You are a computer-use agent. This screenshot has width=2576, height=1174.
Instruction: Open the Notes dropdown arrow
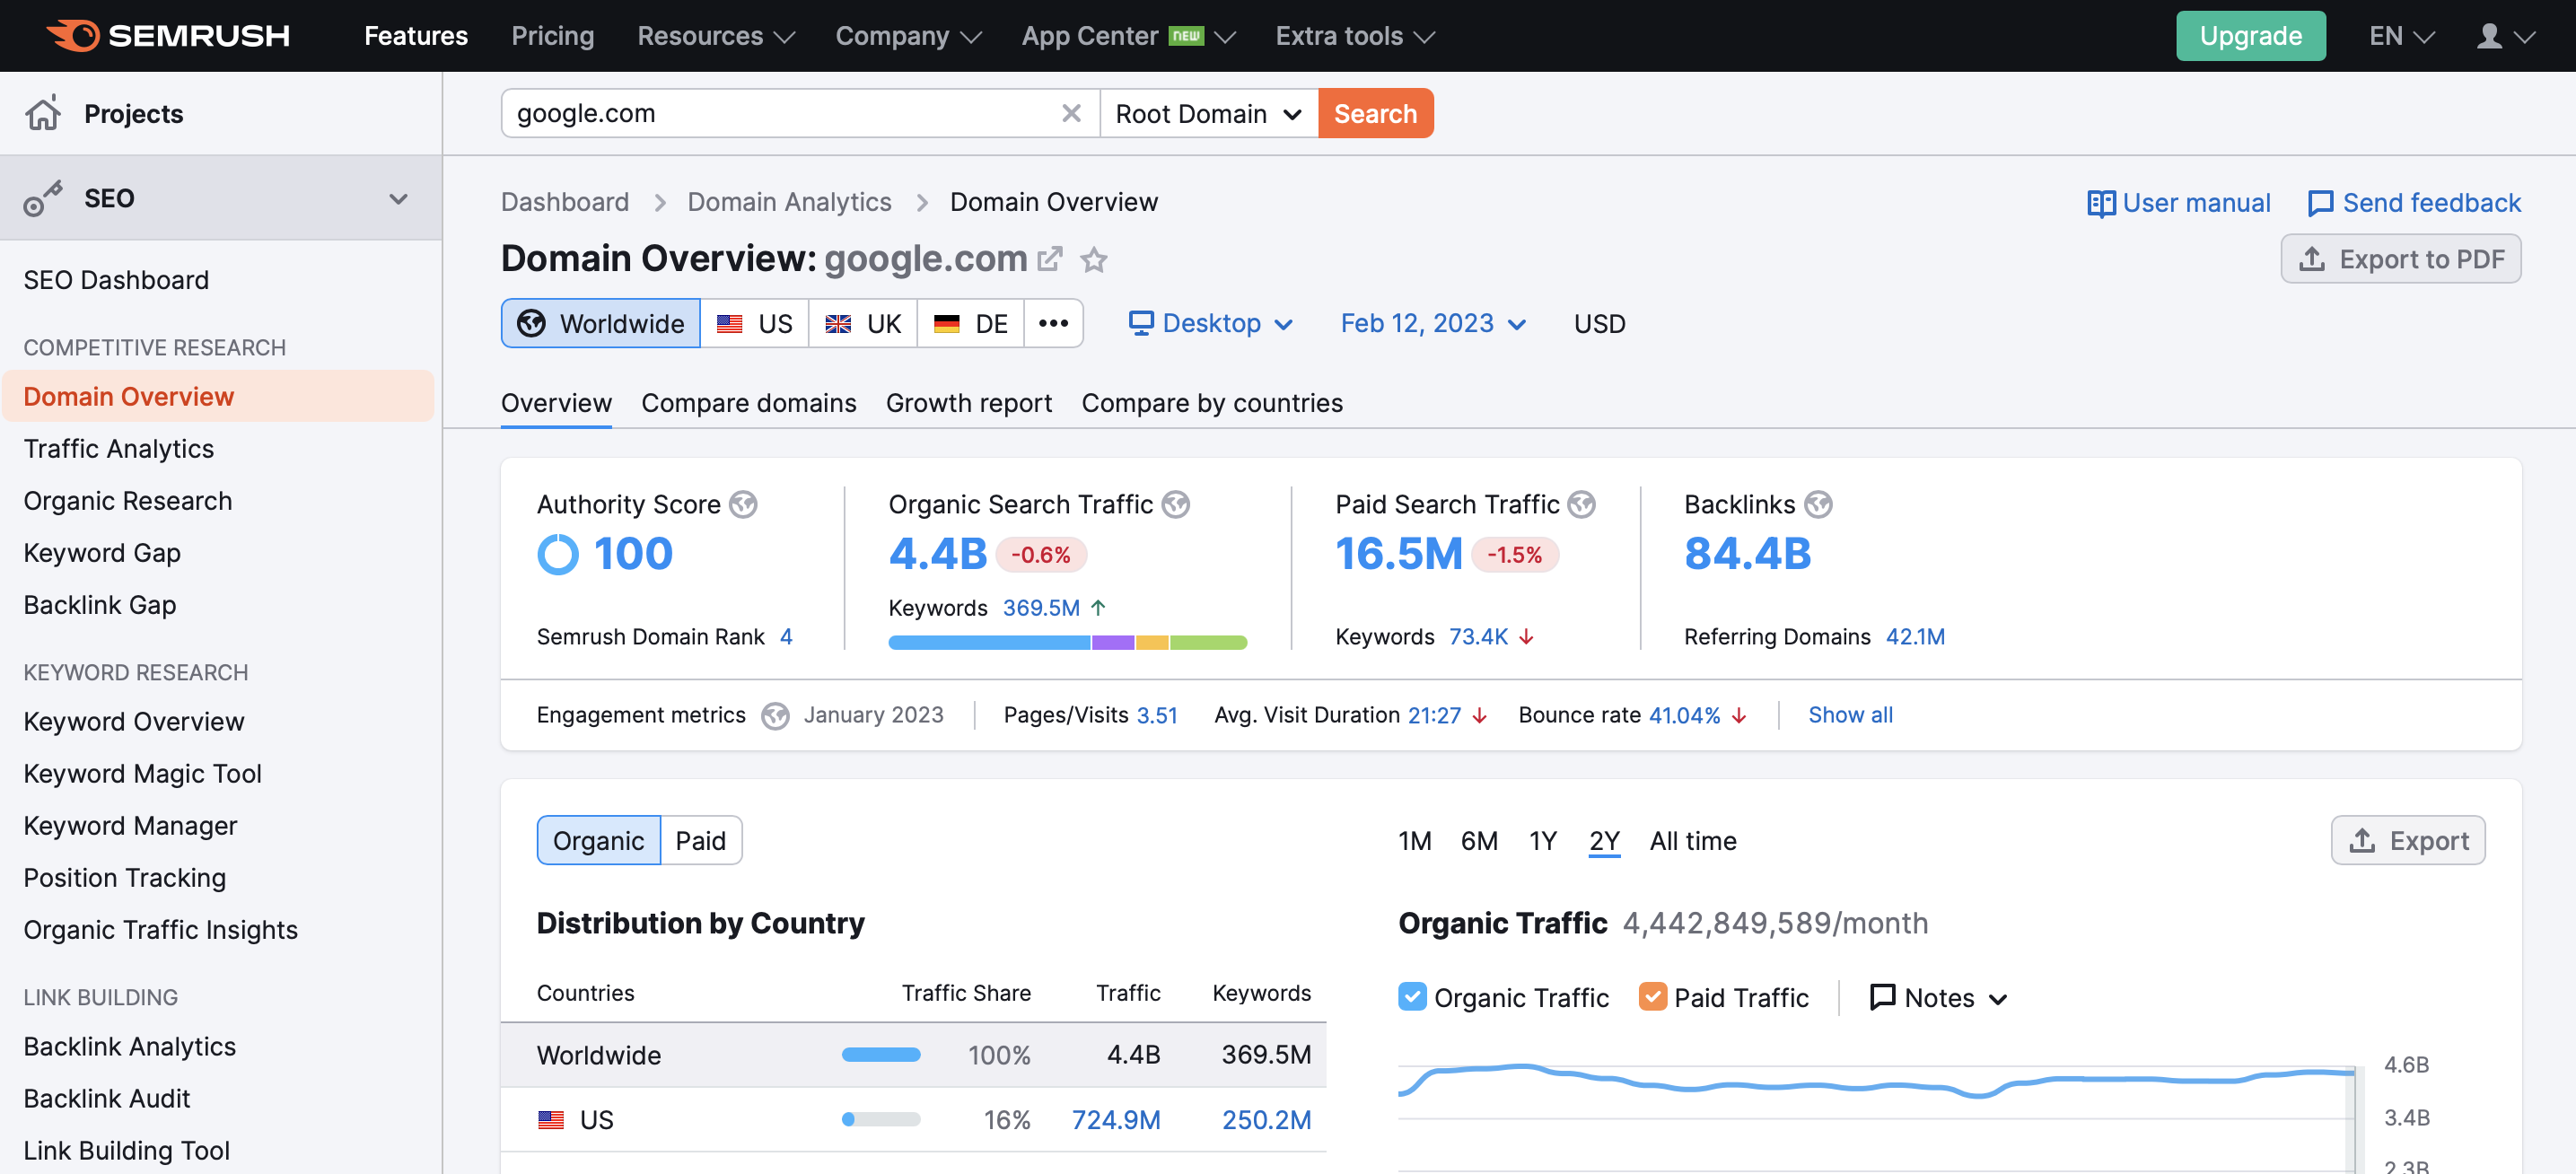click(x=1998, y=999)
